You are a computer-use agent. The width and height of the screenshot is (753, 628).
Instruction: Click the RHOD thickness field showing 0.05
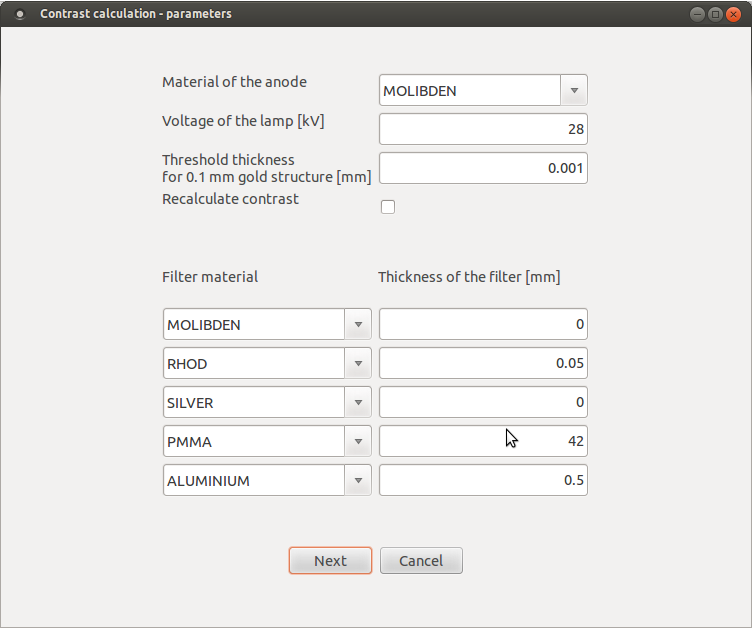tap(483, 364)
